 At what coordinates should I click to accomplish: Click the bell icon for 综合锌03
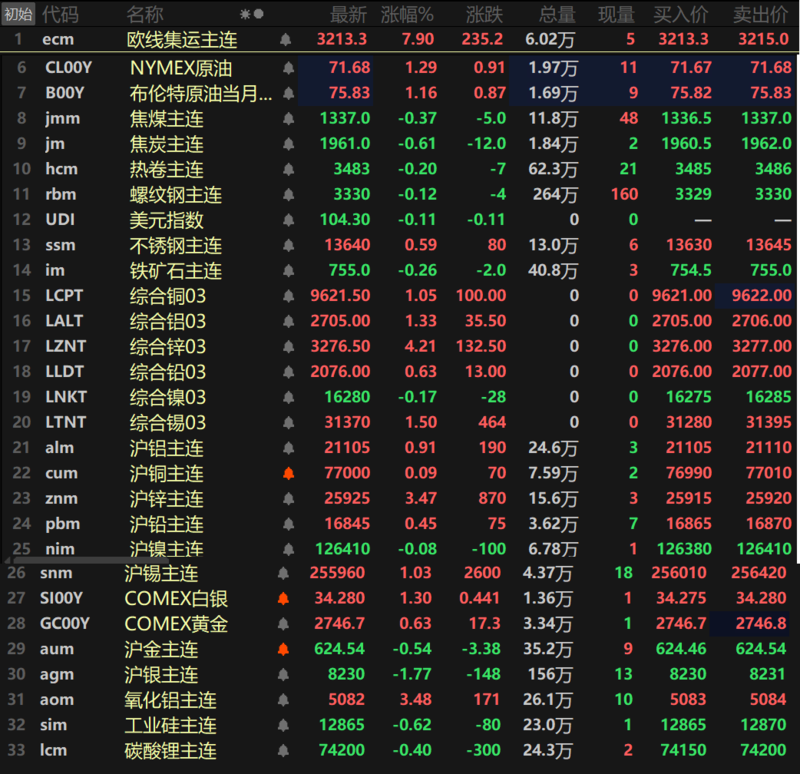click(288, 346)
